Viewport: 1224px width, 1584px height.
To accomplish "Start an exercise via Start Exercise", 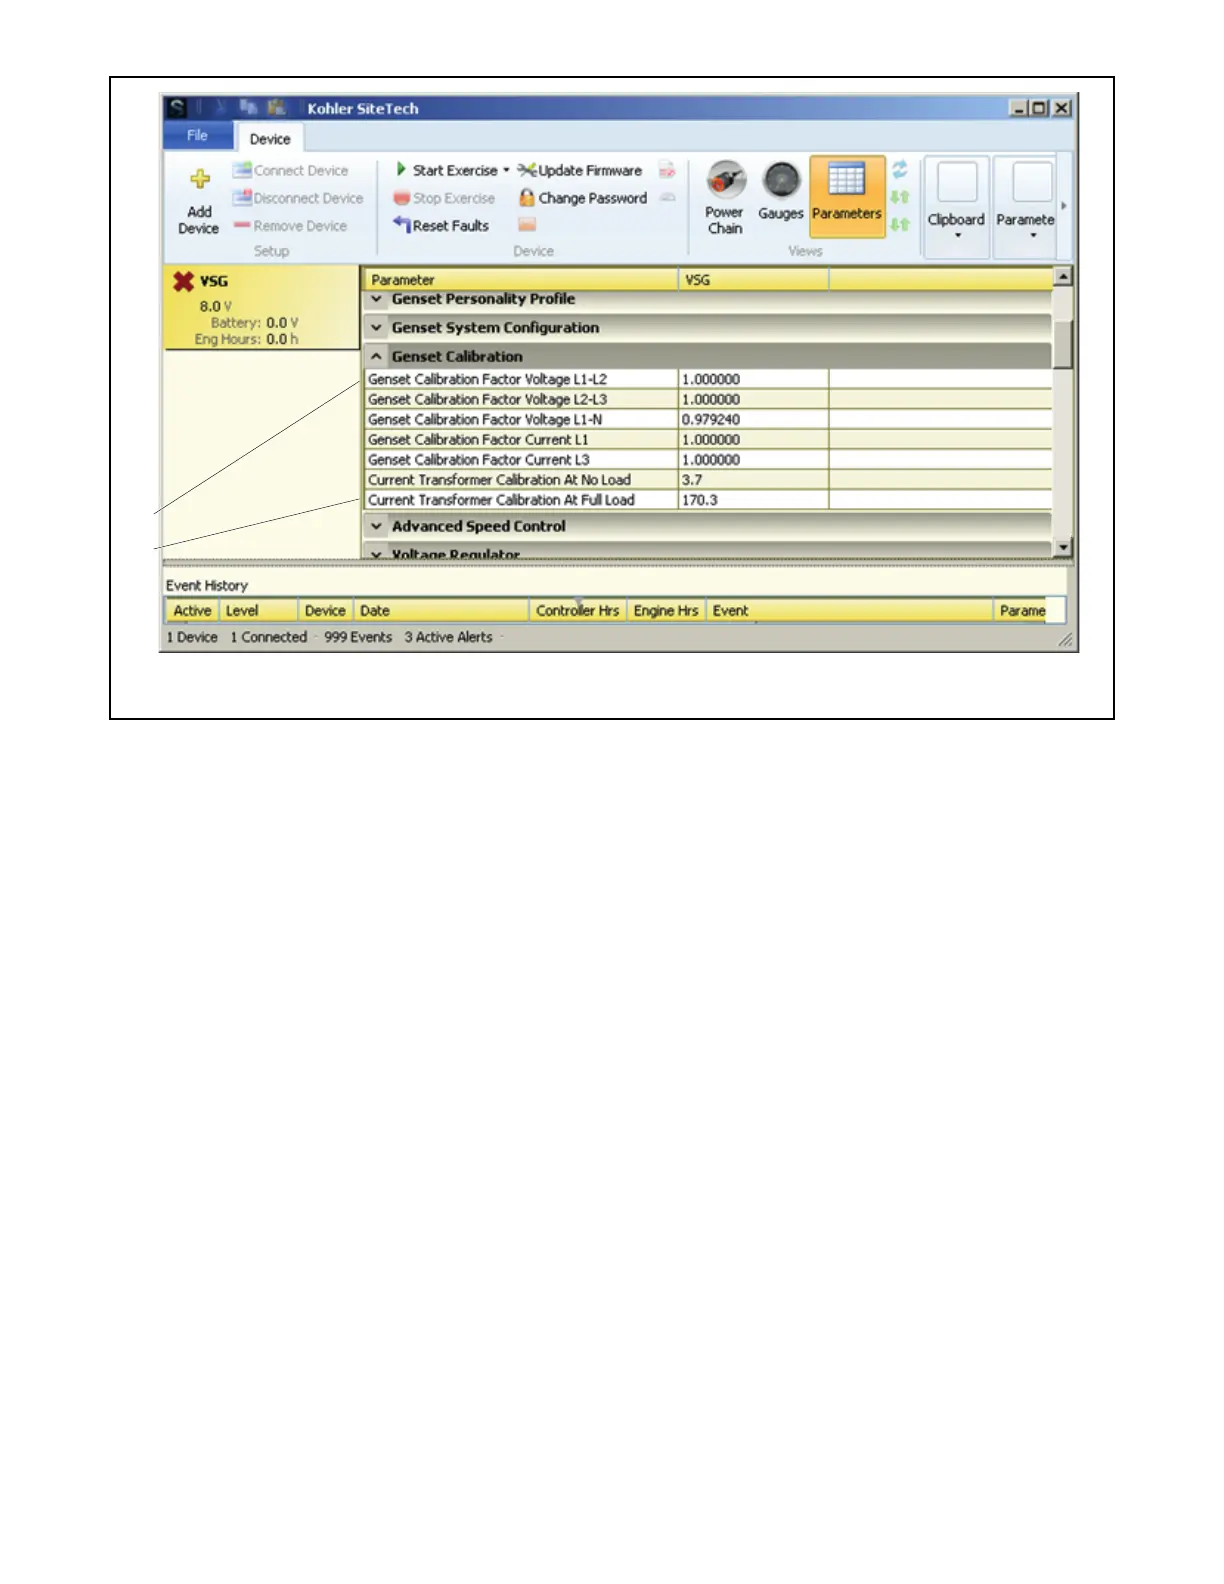I will (x=446, y=170).
